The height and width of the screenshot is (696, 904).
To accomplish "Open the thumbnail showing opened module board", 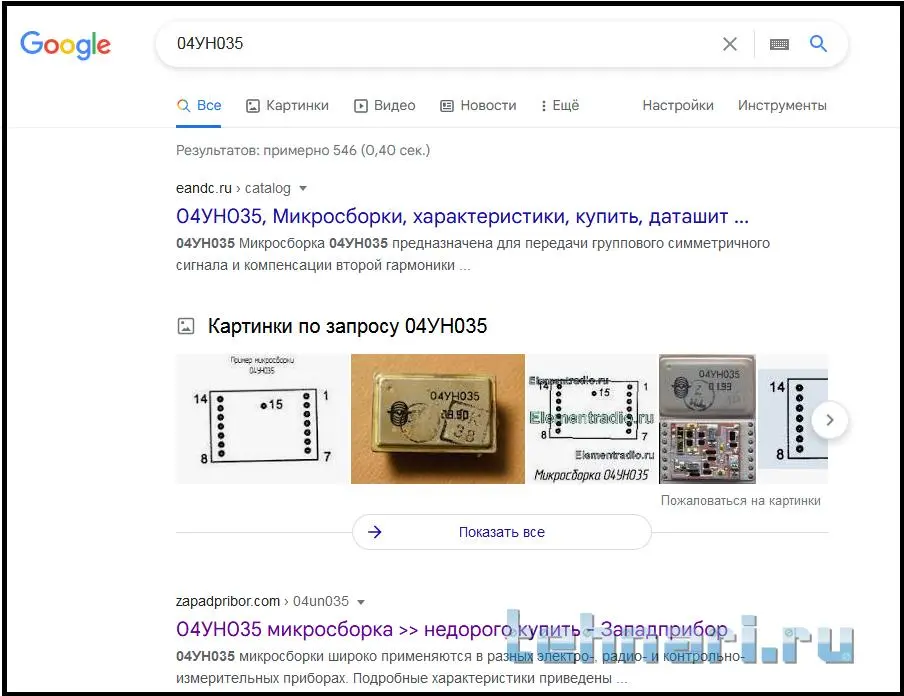I will pyautogui.click(x=707, y=419).
